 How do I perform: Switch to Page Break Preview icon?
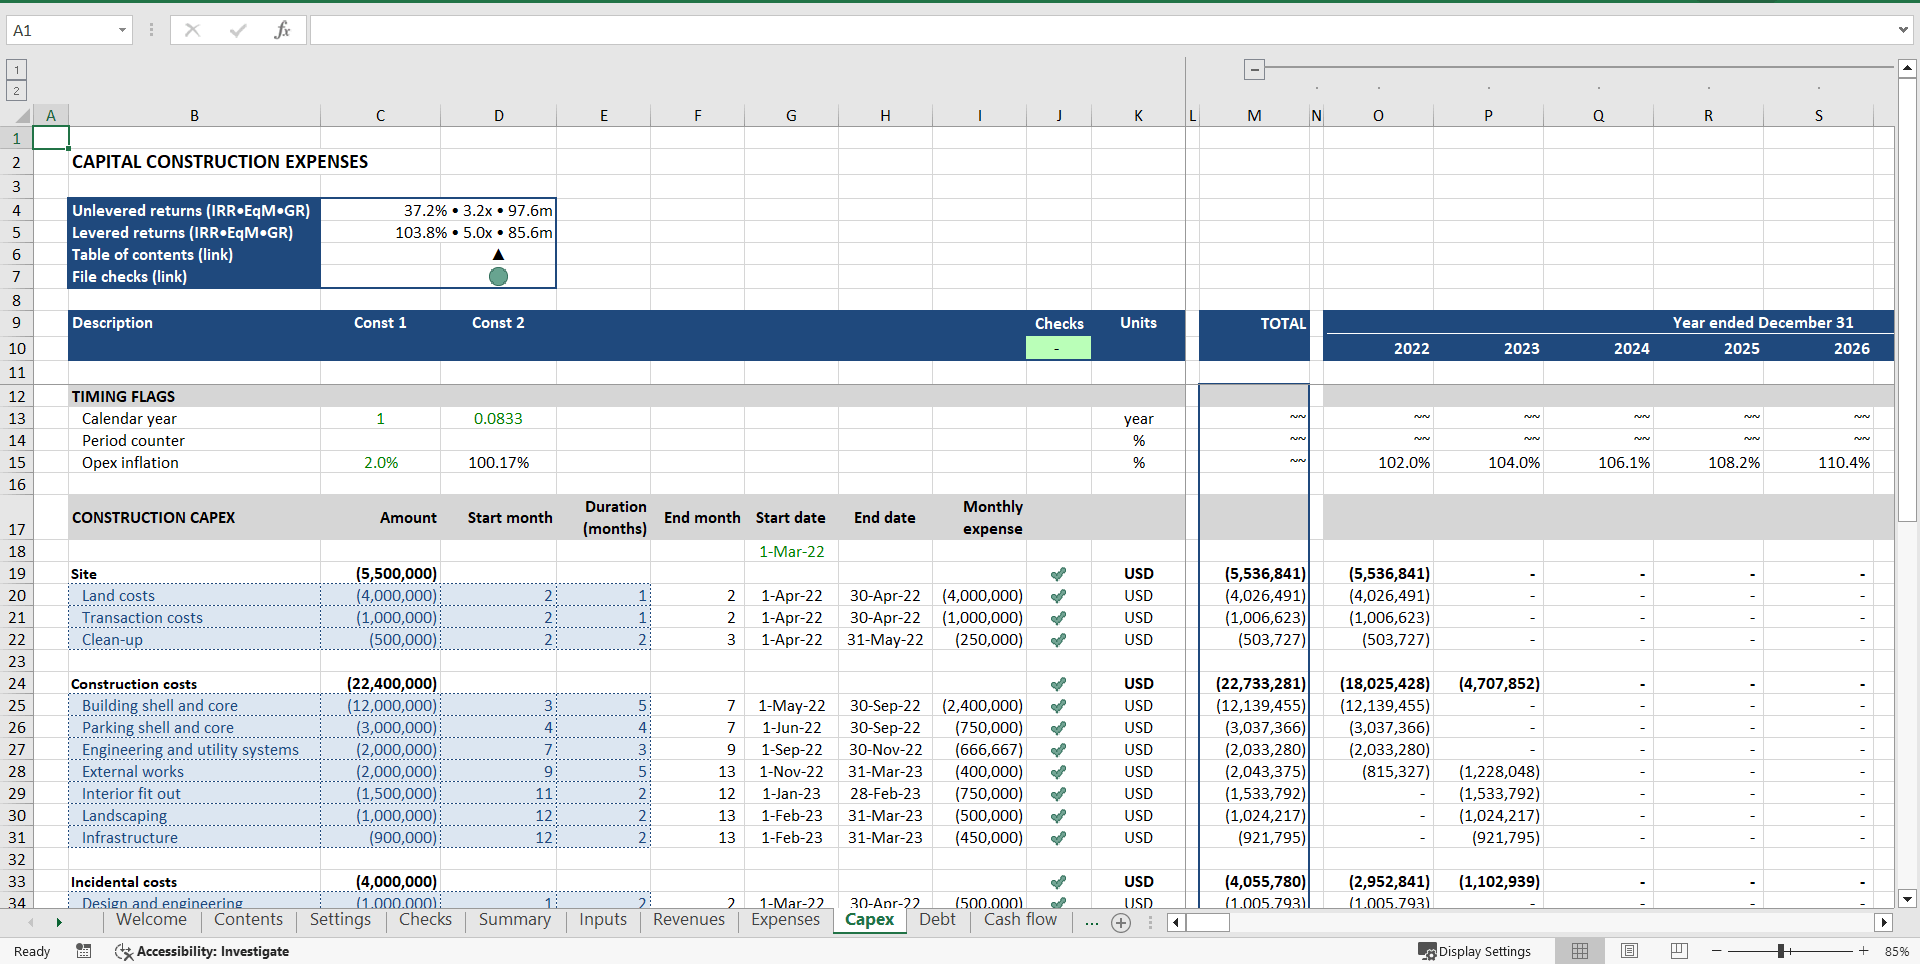[1679, 951]
